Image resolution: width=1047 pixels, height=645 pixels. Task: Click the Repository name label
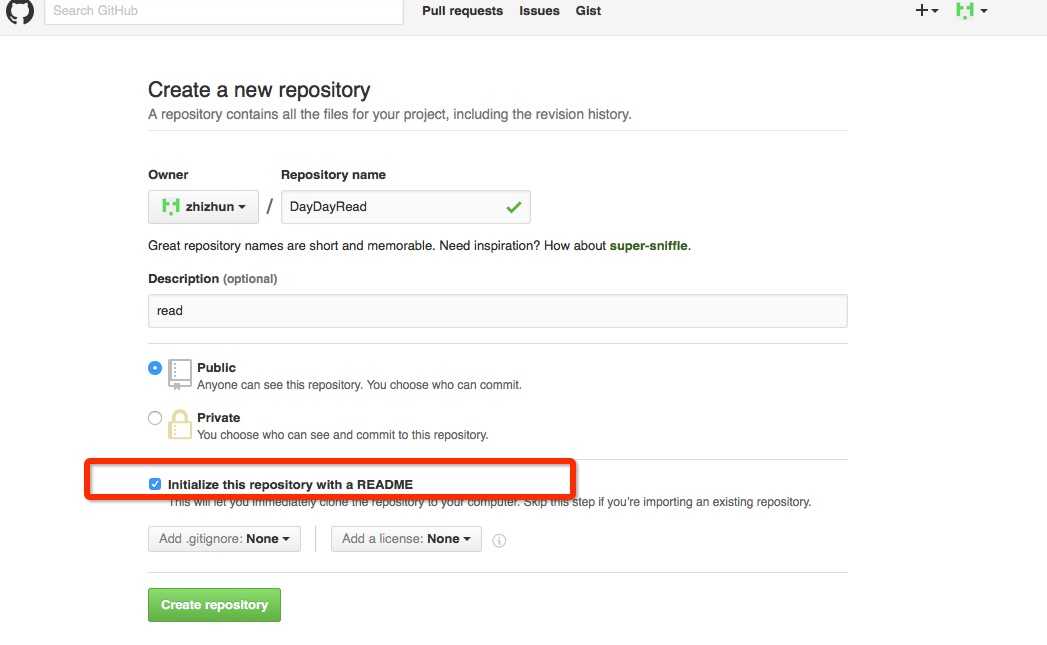[x=333, y=175]
